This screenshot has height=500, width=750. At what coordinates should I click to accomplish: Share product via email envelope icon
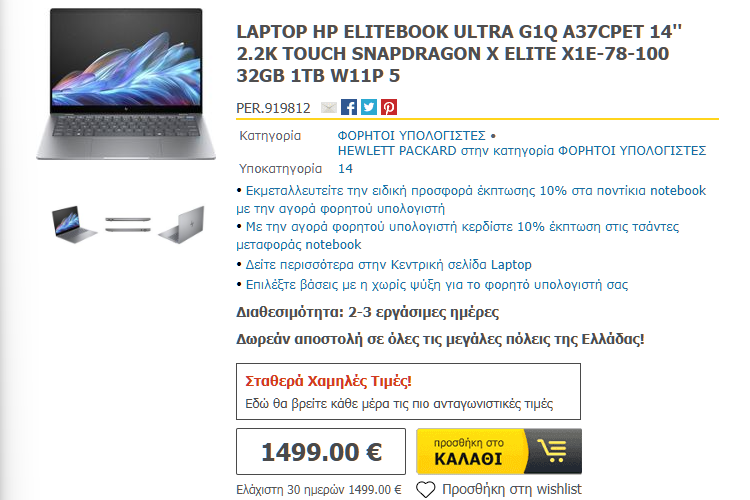point(328,108)
